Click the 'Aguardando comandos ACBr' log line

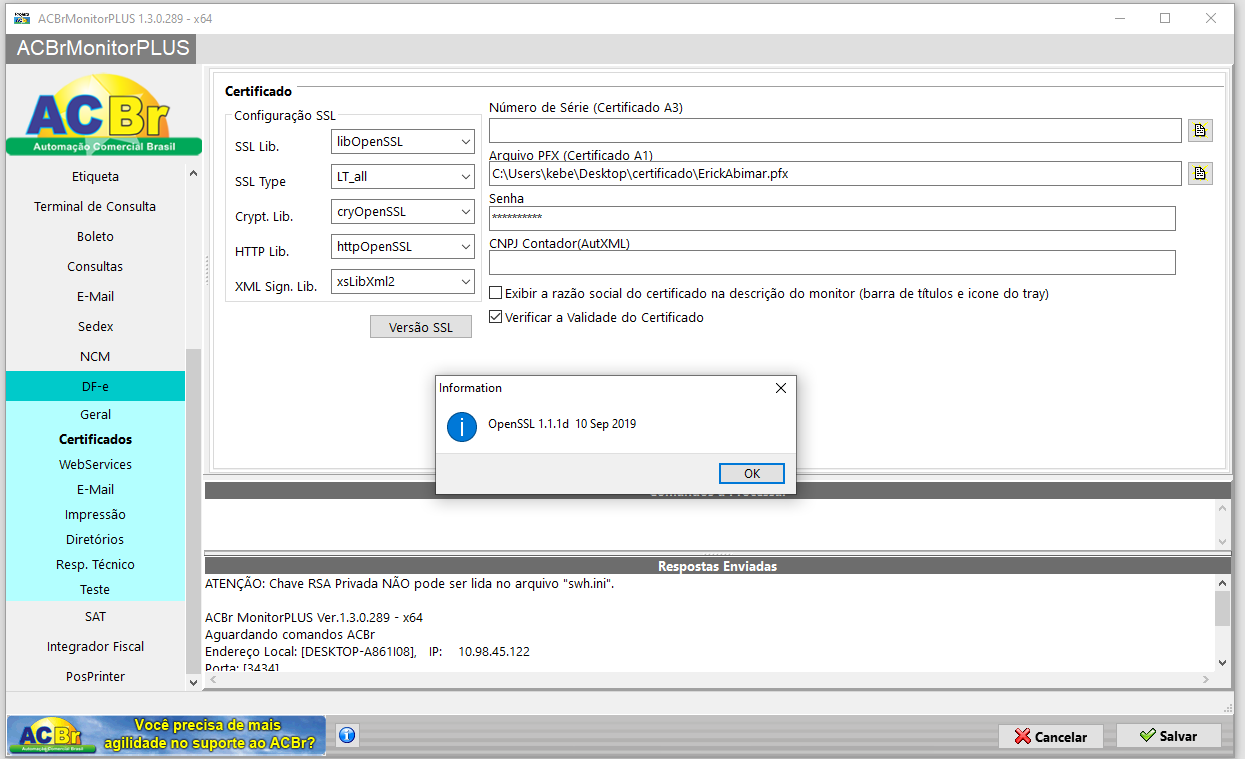coord(290,635)
